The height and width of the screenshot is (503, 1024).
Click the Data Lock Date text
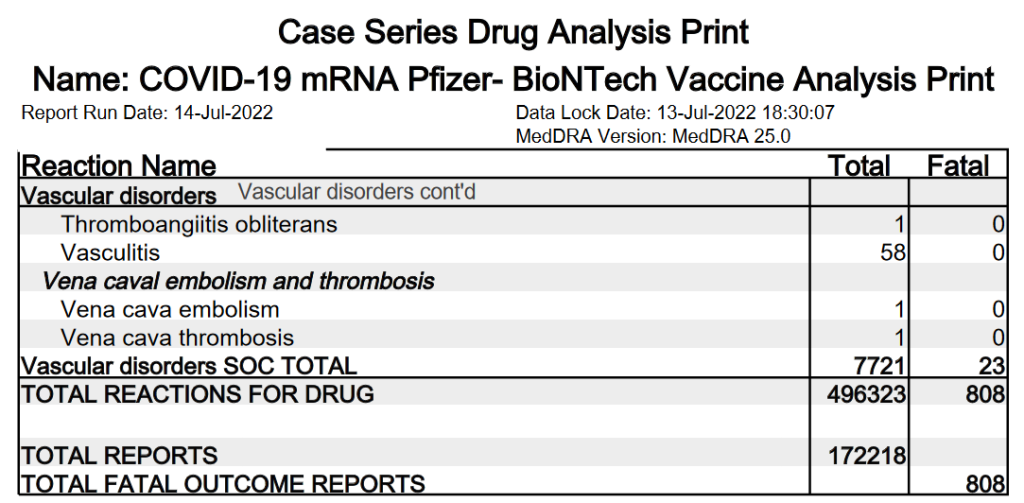click(x=675, y=113)
